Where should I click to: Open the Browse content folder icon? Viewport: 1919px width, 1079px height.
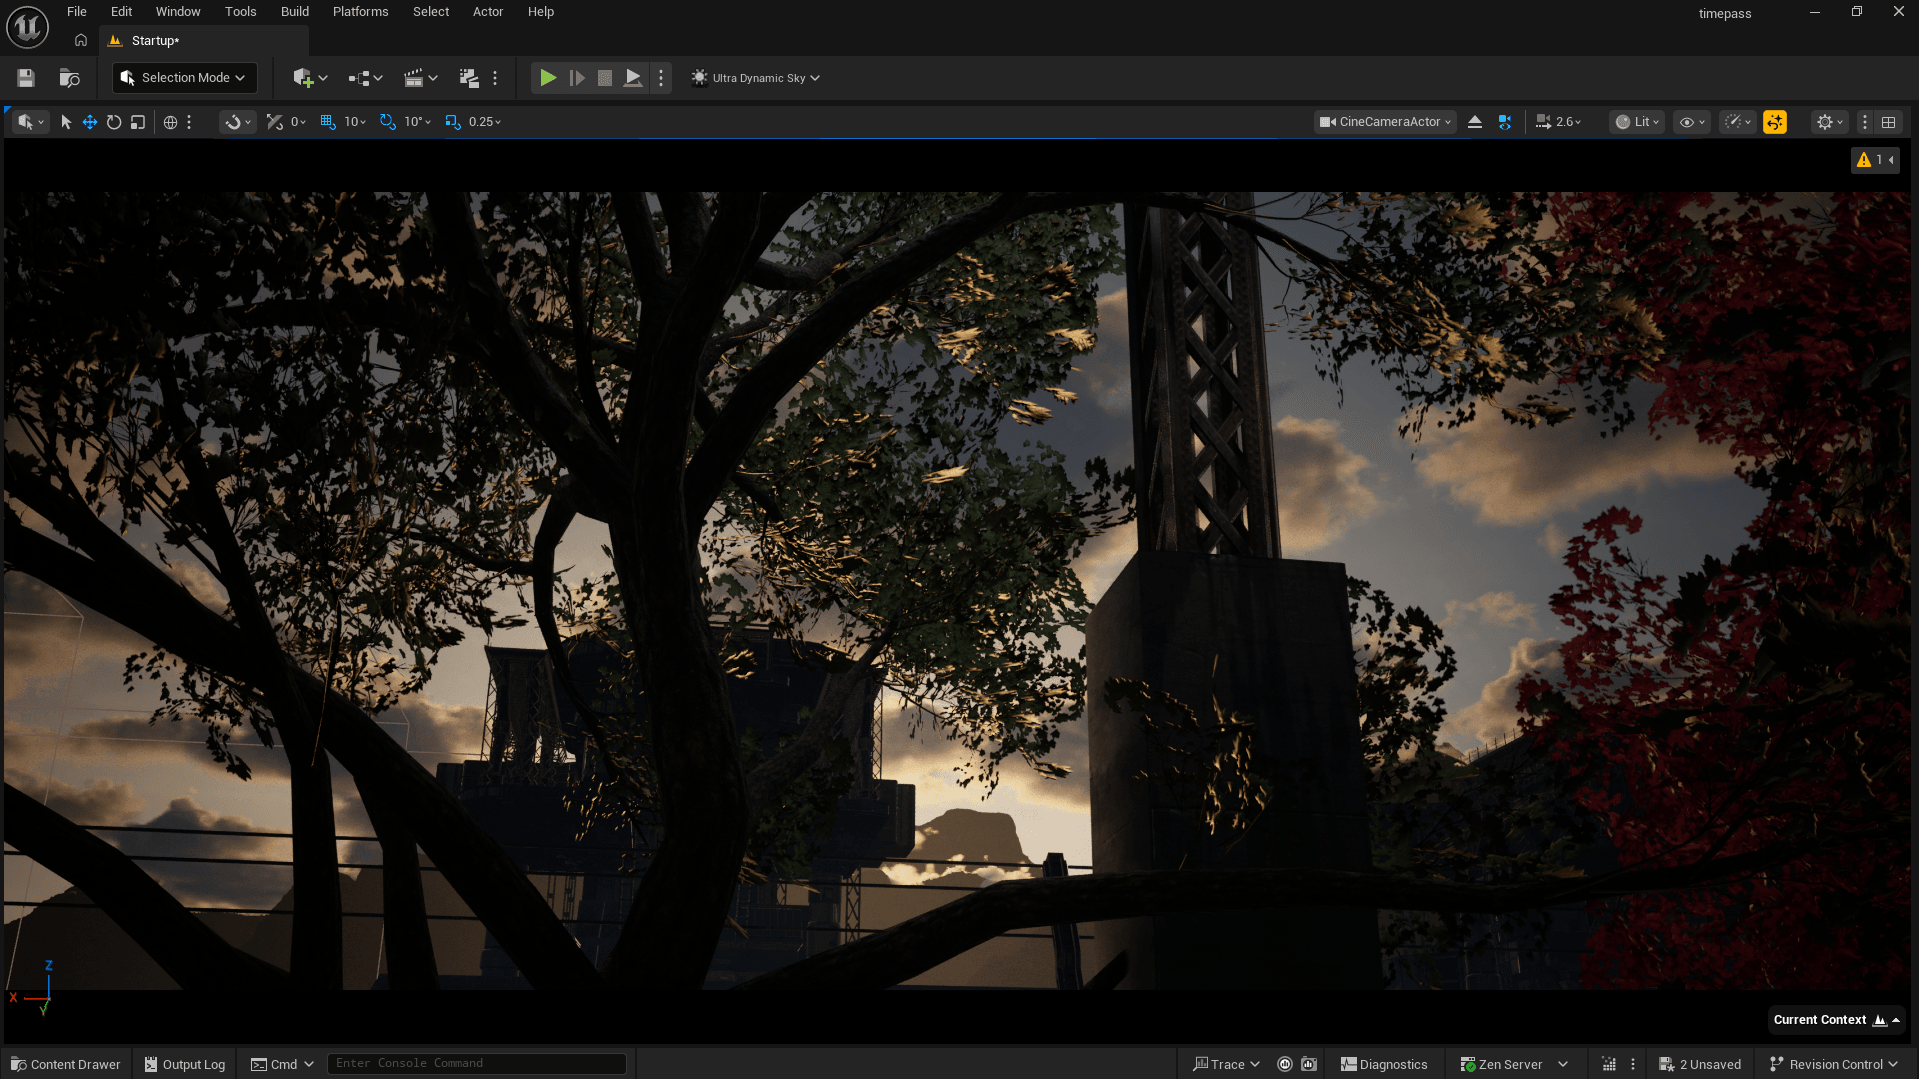click(x=69, y=78)
